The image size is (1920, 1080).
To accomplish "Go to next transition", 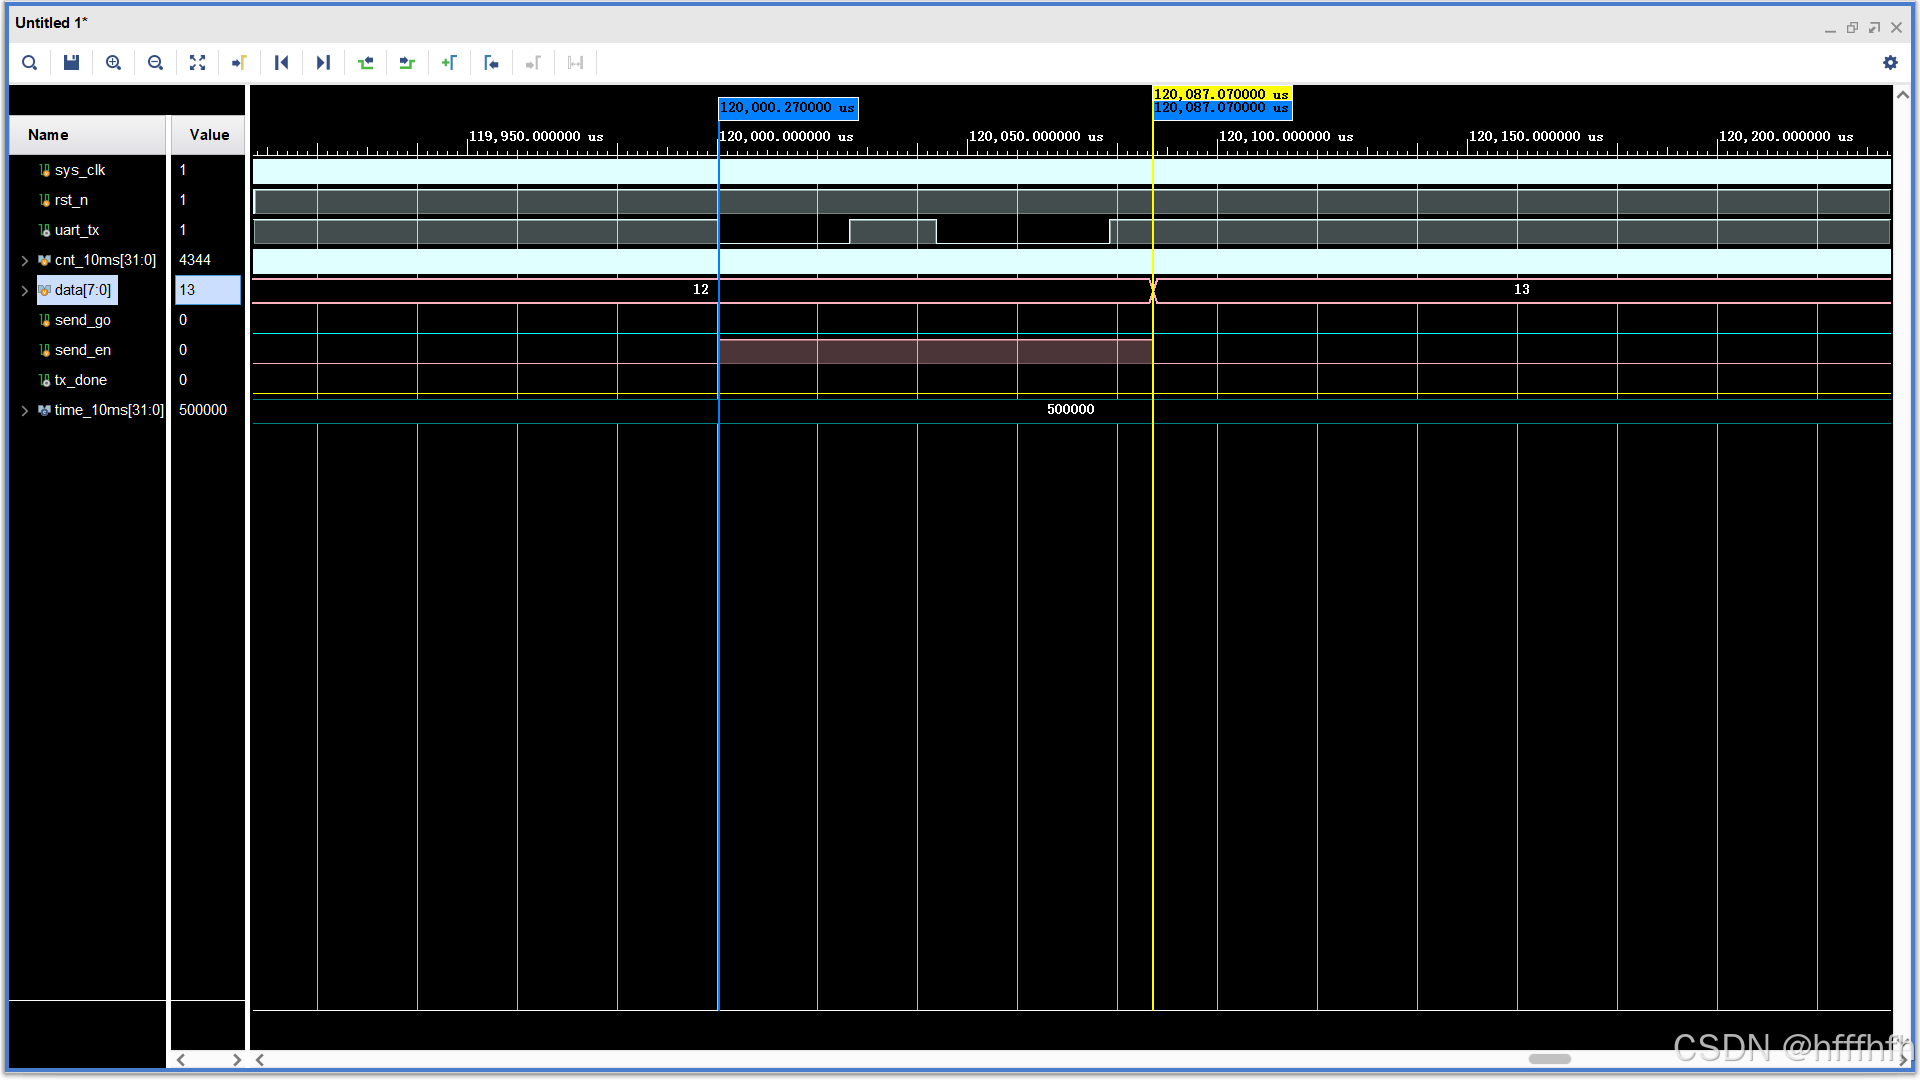I will [x=407, y=63].
